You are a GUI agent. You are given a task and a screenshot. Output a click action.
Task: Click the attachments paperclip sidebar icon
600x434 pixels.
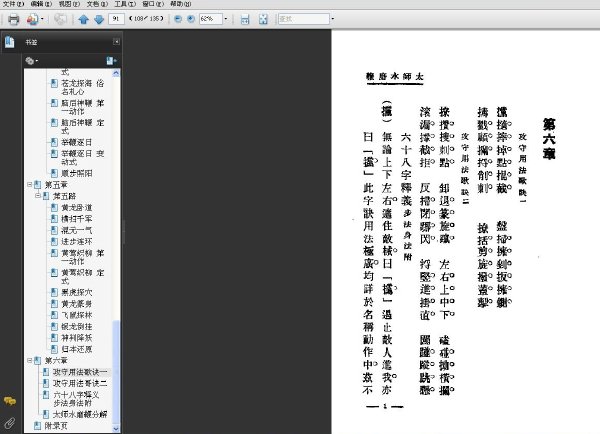[10, 423]
